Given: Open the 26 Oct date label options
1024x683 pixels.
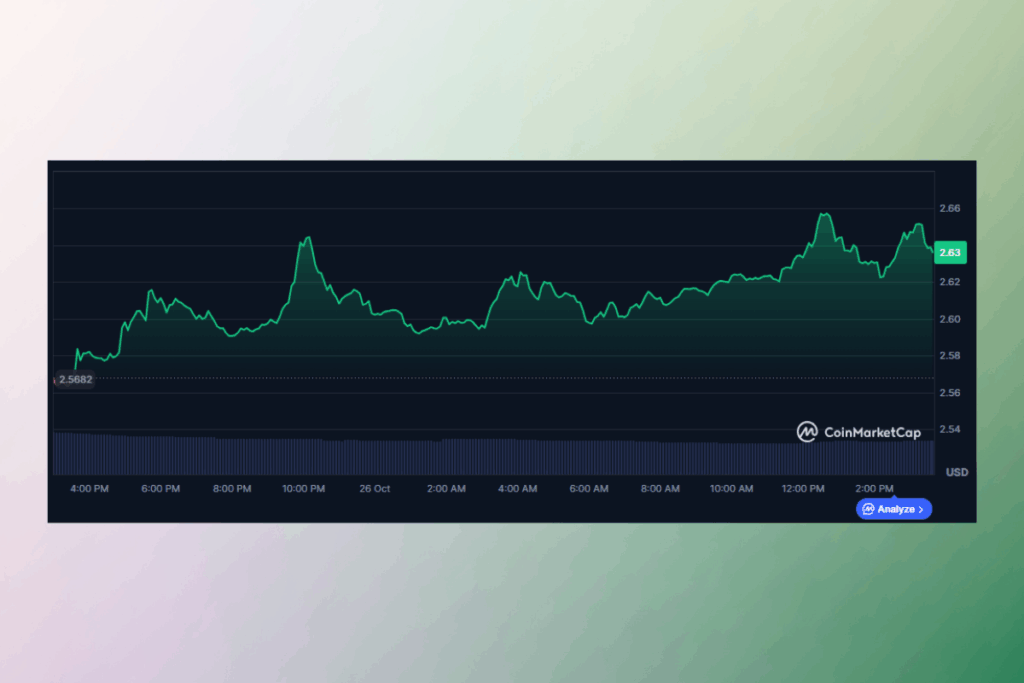Looking at the screenshot, I should click(374, 488).
